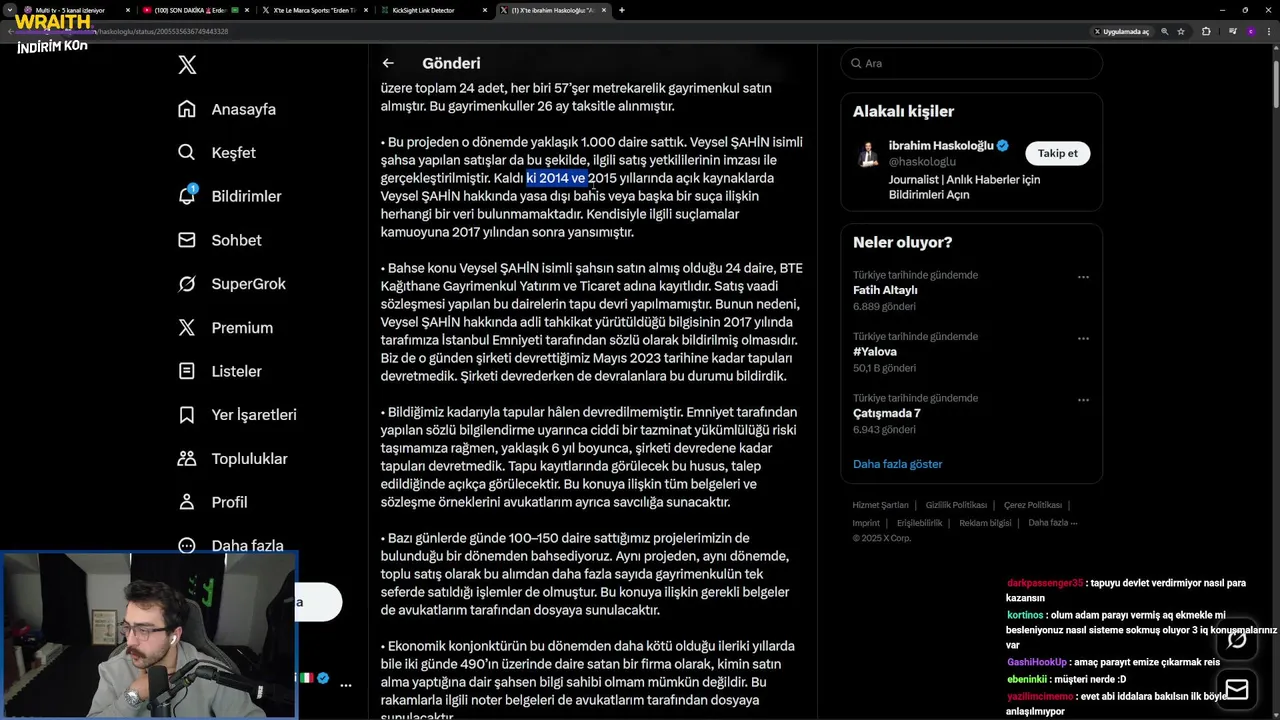Screen dimensions: 1280x720
Task: Click the Keşfet magnifier icon
Action: pyautogui.click(x=187, y=153)
